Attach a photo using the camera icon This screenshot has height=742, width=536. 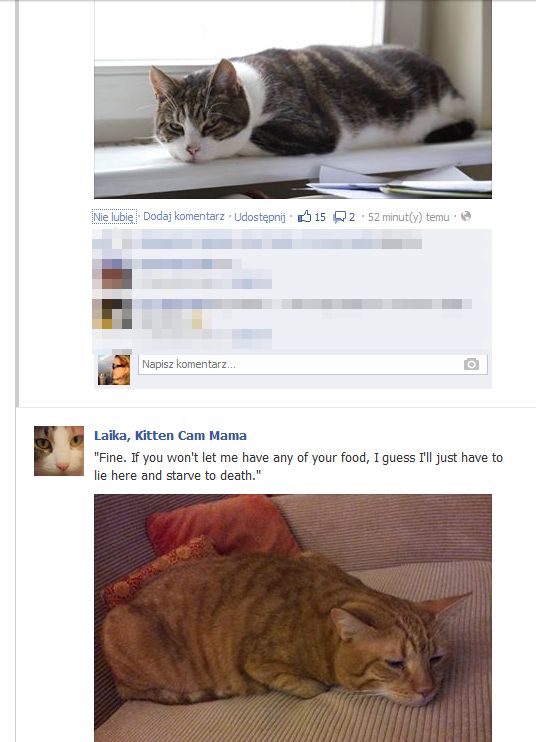(471, 364)
